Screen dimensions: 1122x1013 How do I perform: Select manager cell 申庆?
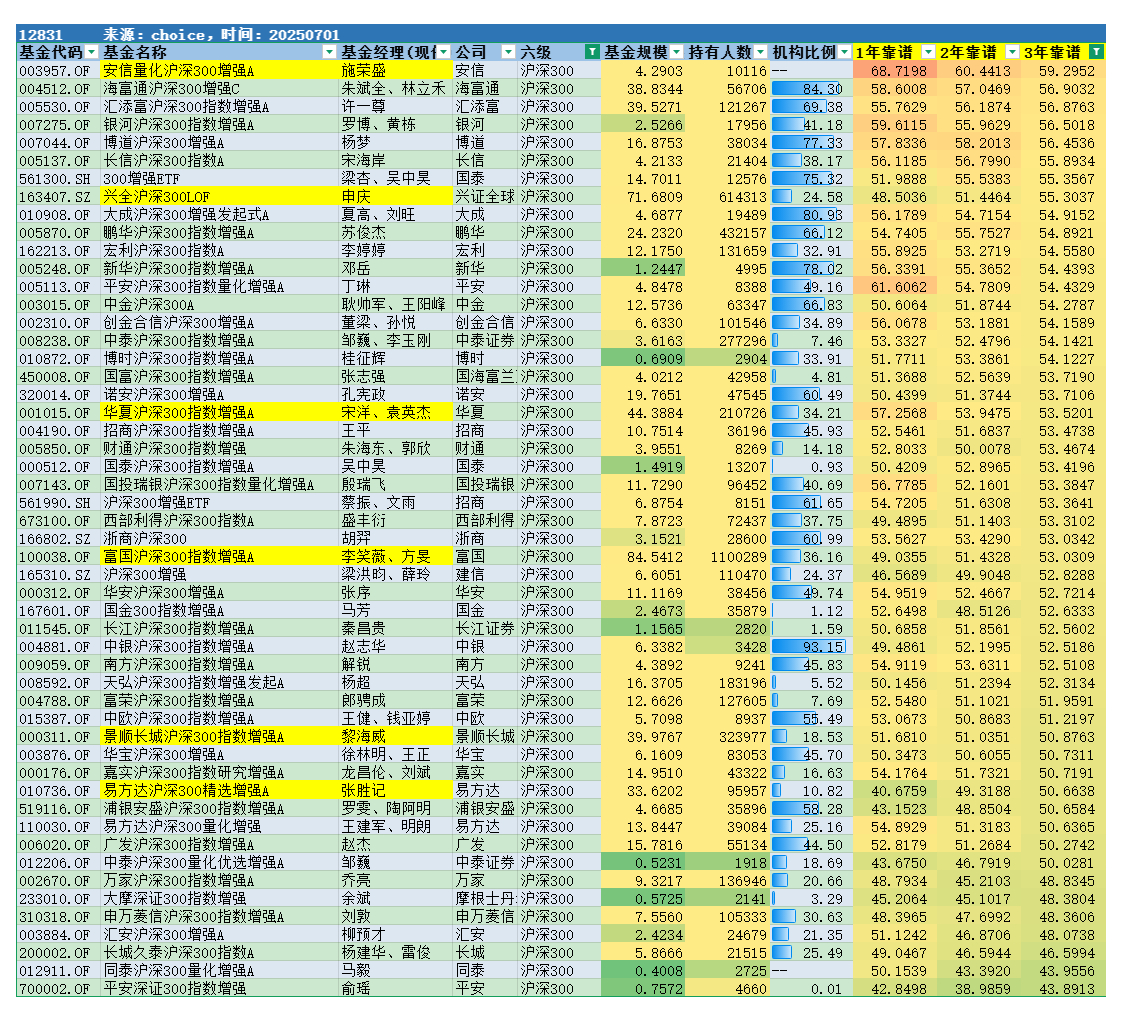tap(396, 197)
